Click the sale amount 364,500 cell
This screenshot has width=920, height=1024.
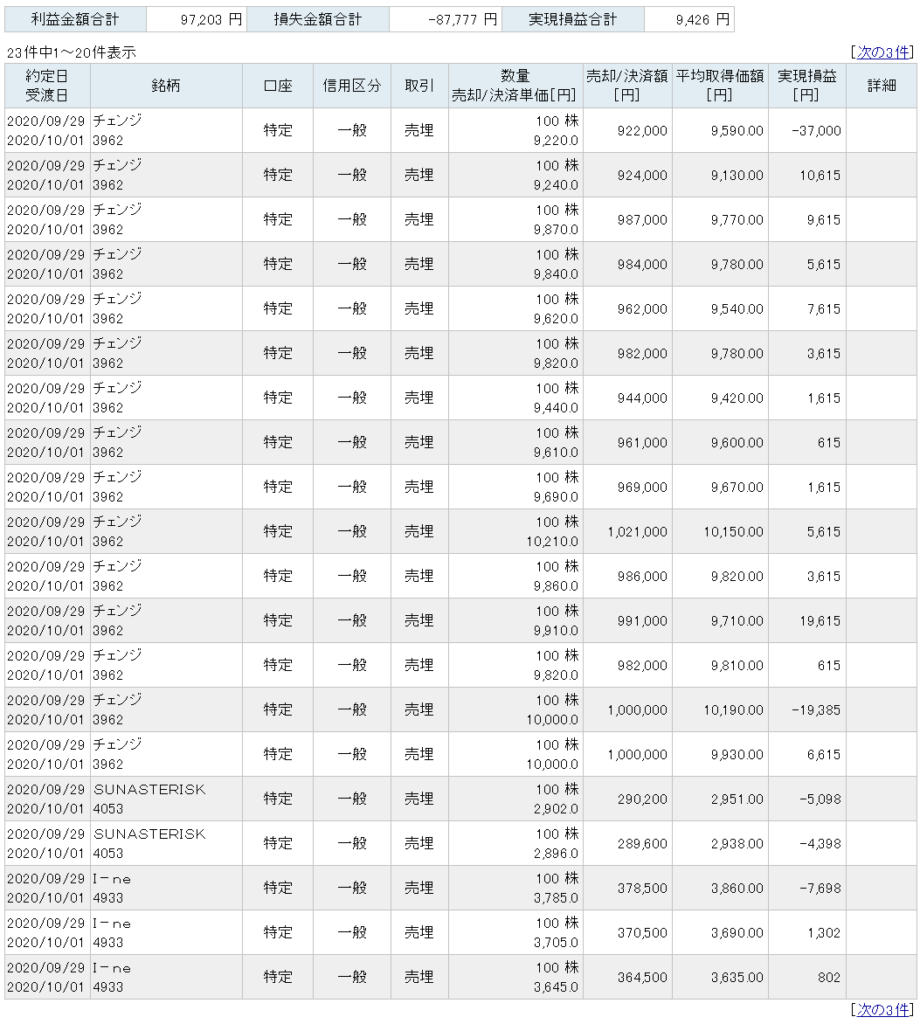pyautogui.click(x=627, y=978)
